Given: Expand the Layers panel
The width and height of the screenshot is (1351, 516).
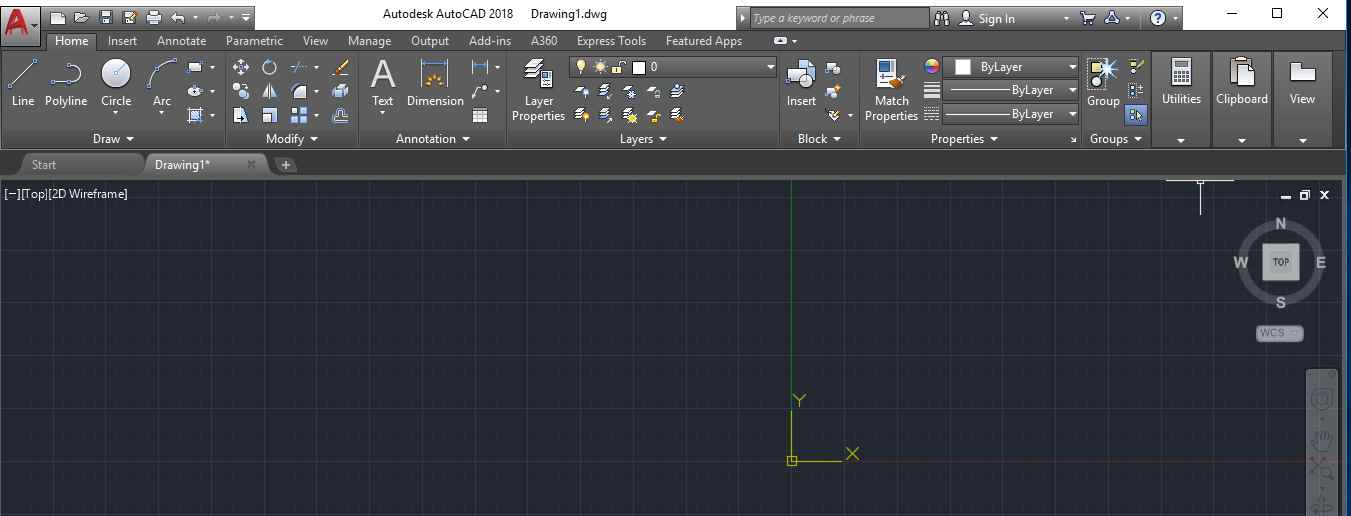Looking at the screenshot, I should coord(643,139).
